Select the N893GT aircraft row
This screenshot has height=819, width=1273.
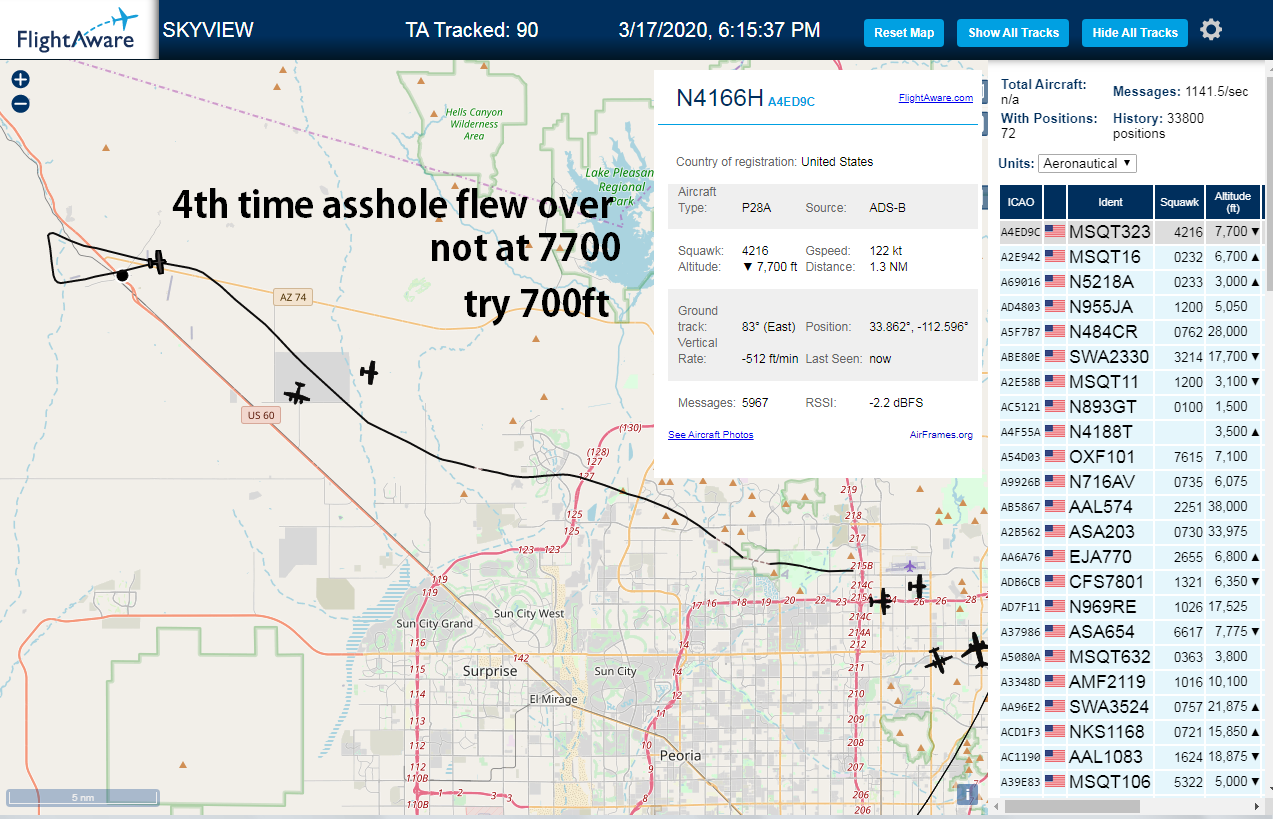coord(1130,406)
